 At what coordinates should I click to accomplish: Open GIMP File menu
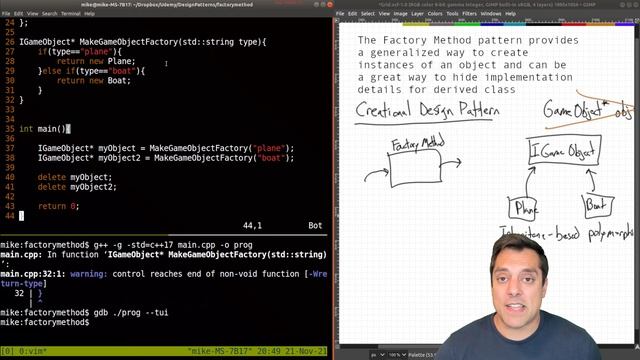[340, 13]
